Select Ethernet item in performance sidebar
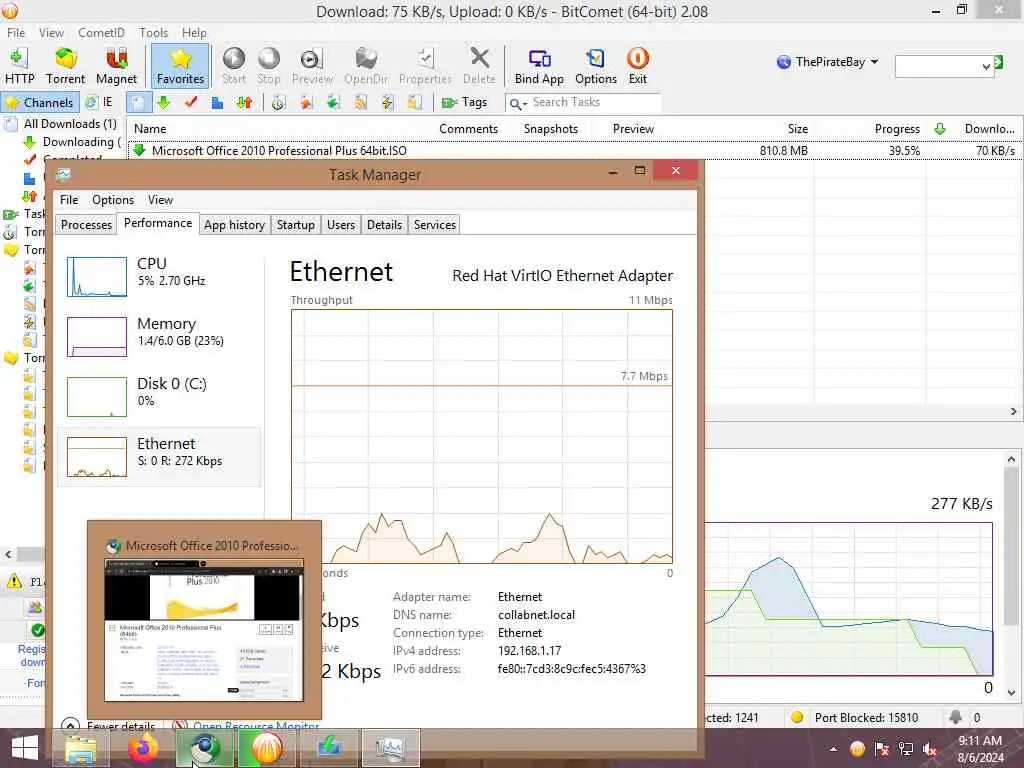The width and height of the screenshot is (1024, 768). pyautogui.click(x=159, y=456)
